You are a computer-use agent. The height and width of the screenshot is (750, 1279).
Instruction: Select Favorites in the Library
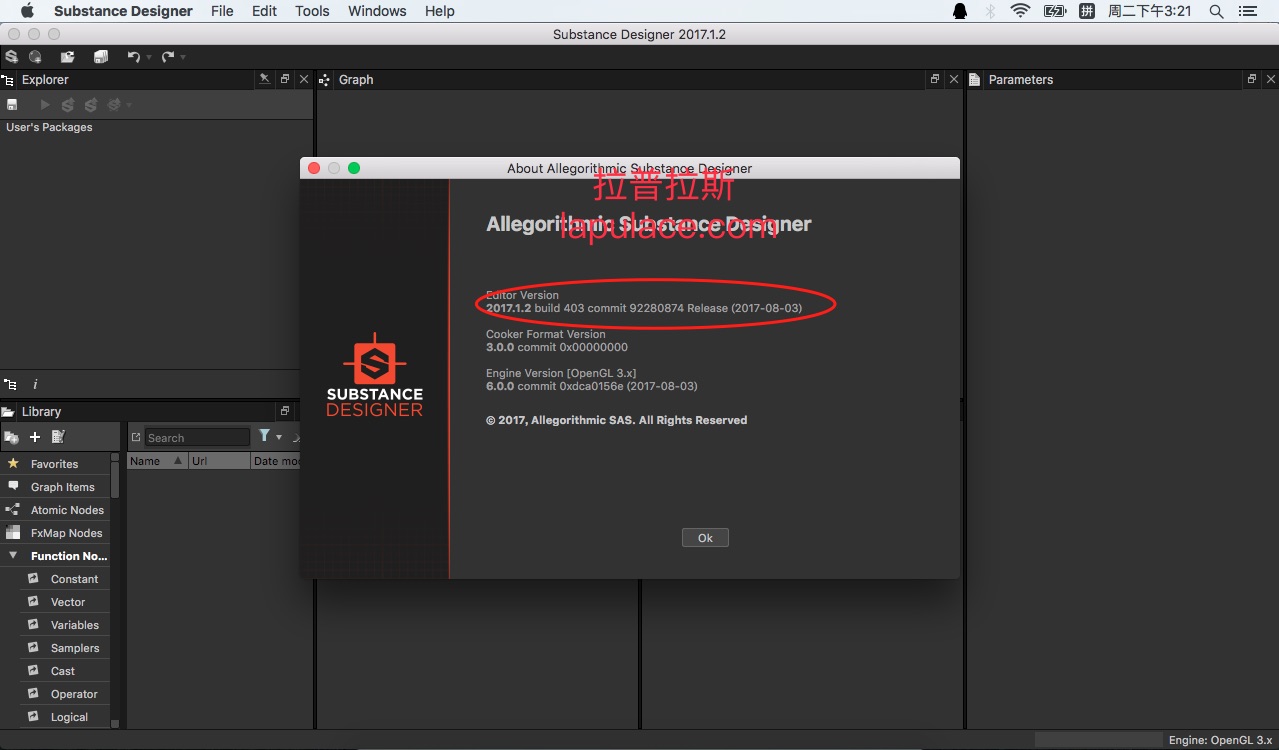coord(54,464)
